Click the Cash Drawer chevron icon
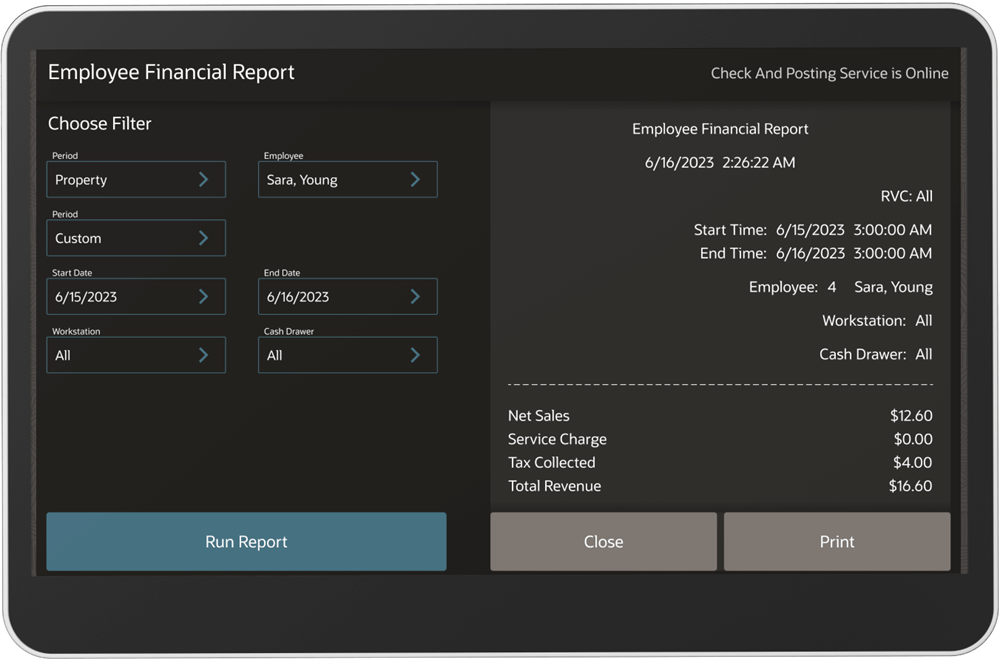Screen dimensions: 1000x659 [415, 355]
